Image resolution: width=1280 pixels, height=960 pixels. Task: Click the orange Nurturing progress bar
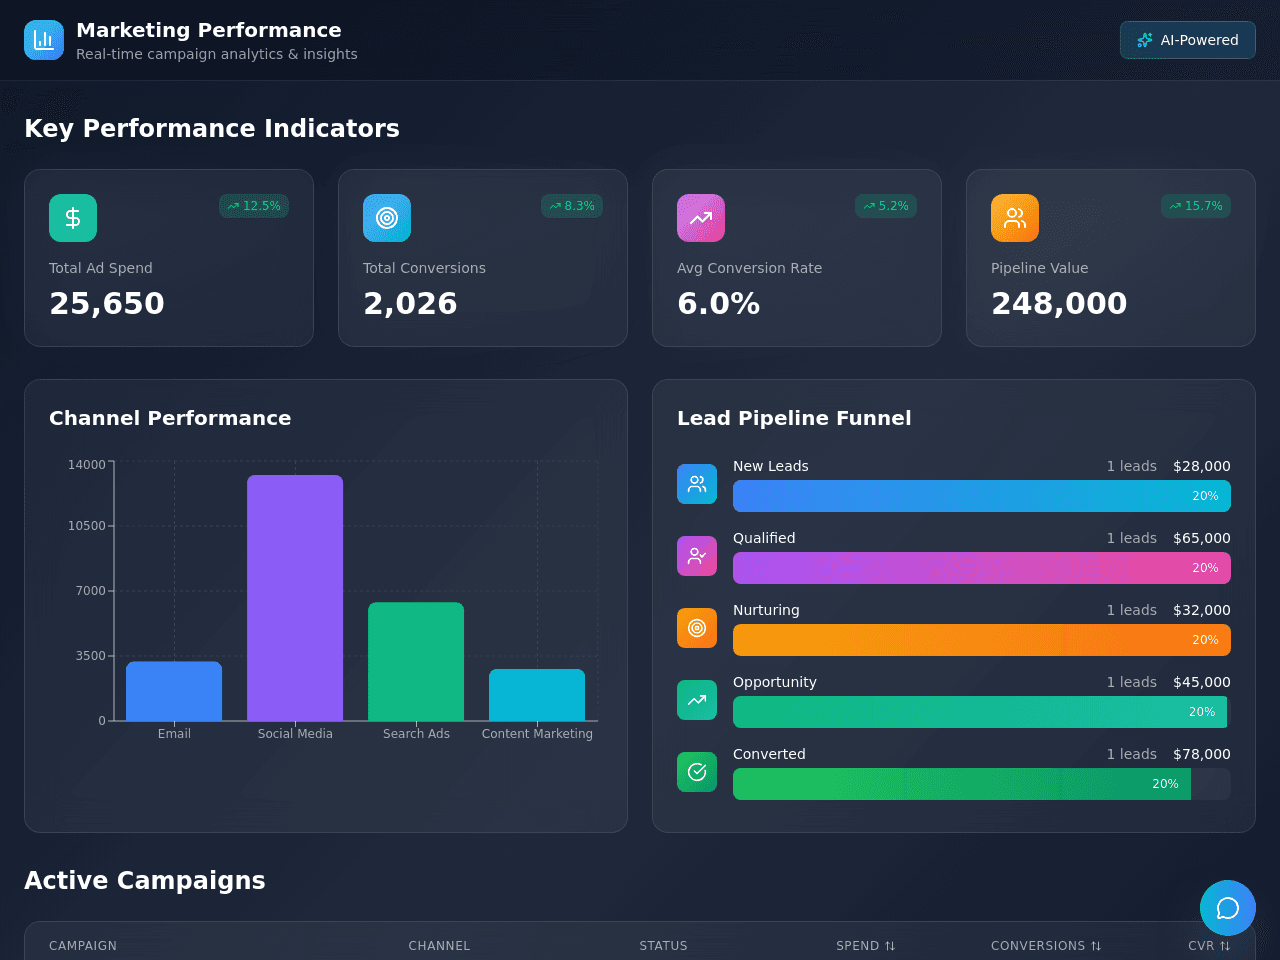(982, 640)
